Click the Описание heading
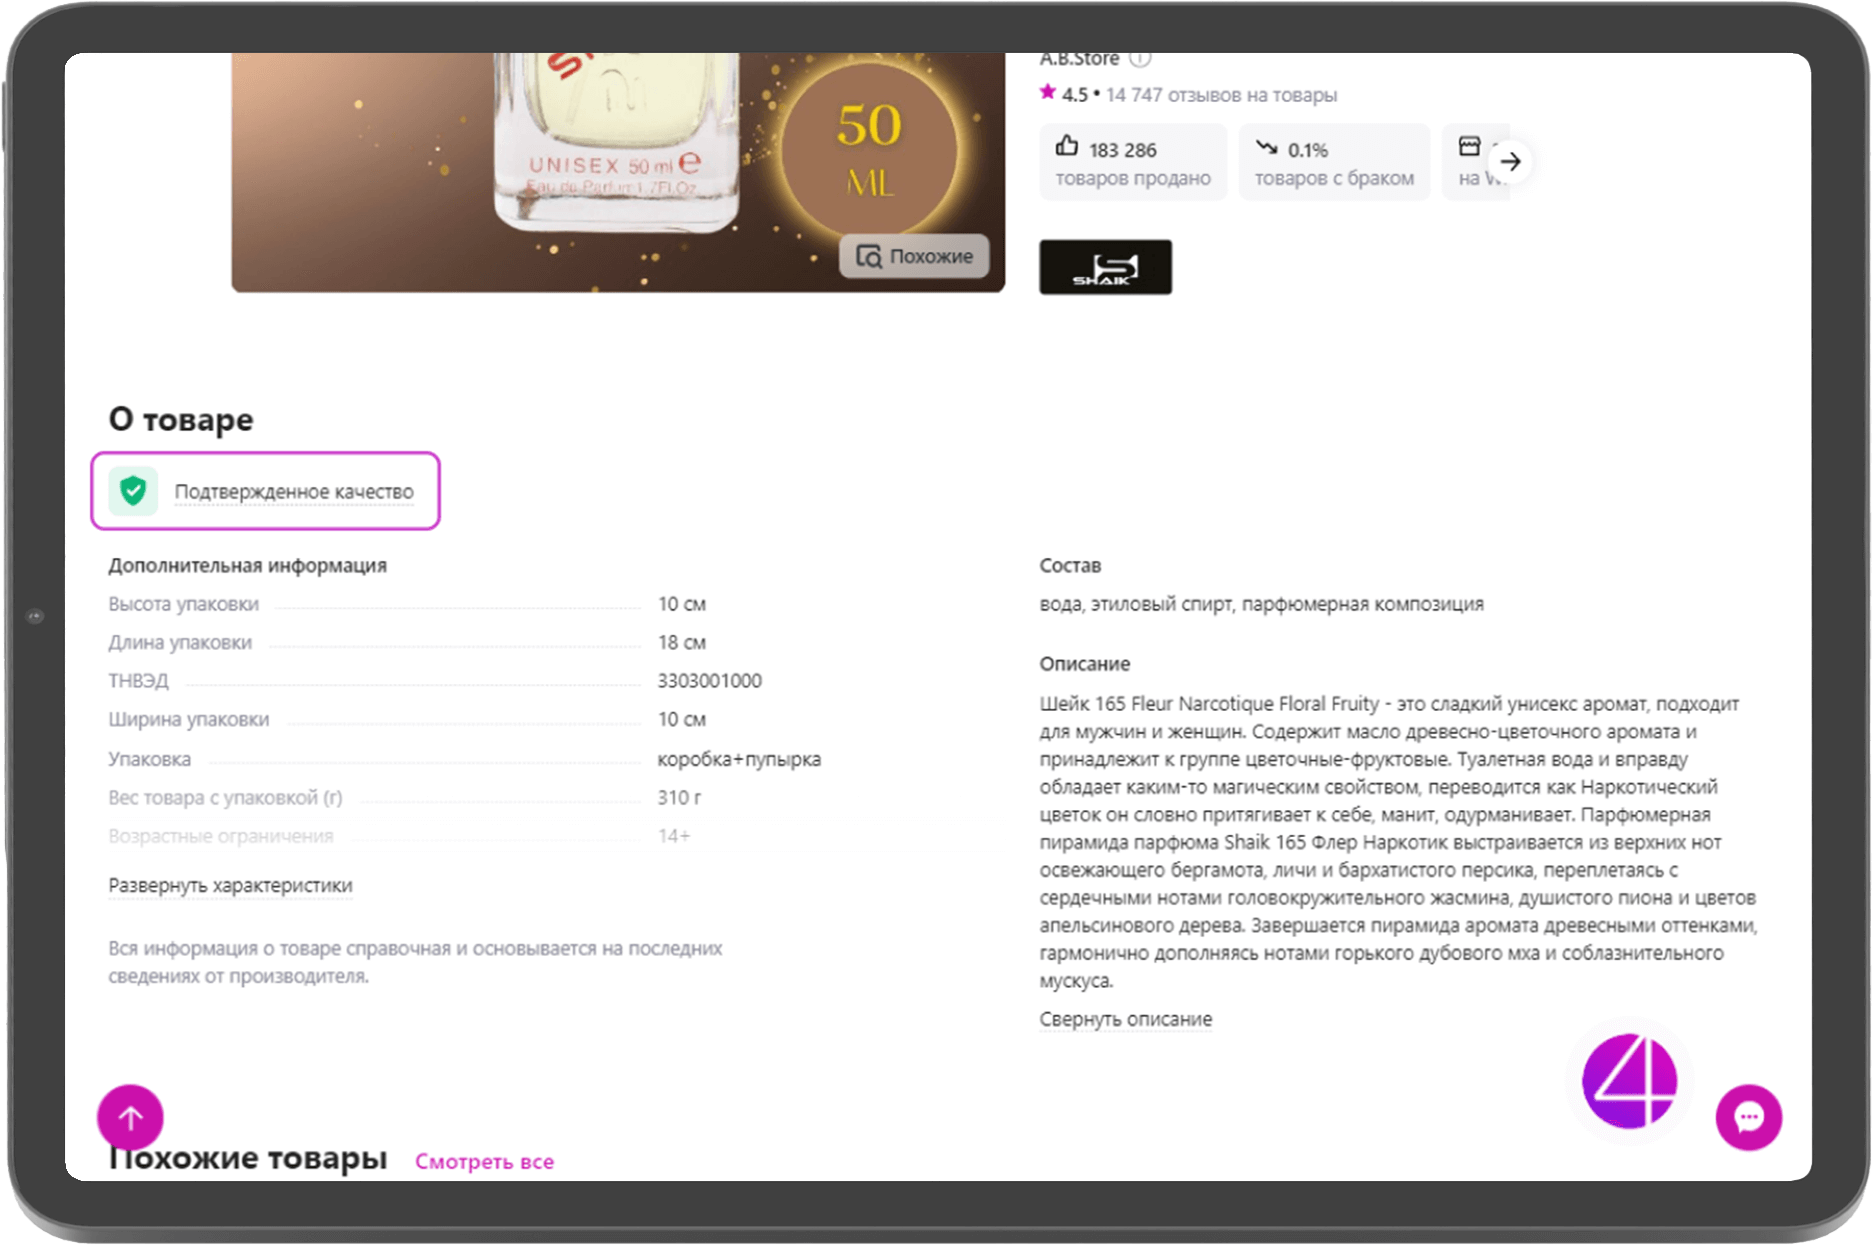The image size is (1873, 1245). (1084, 664)
